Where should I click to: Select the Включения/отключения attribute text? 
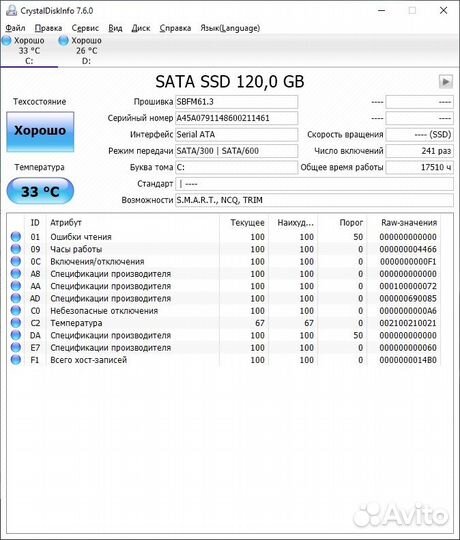(97, 262)
